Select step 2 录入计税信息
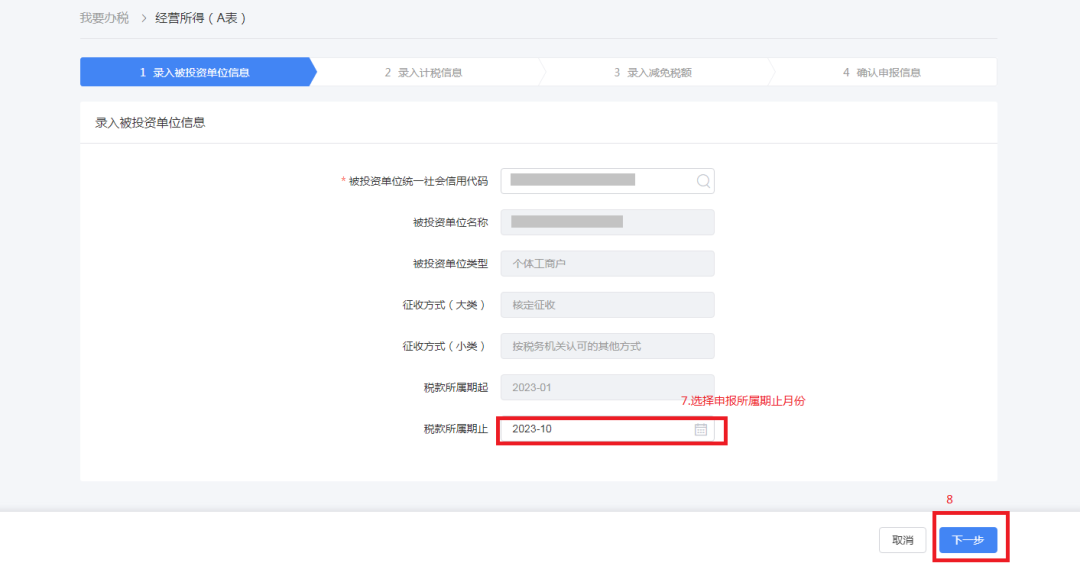Viewport: 1080px width, 563px height. [424, 72]
